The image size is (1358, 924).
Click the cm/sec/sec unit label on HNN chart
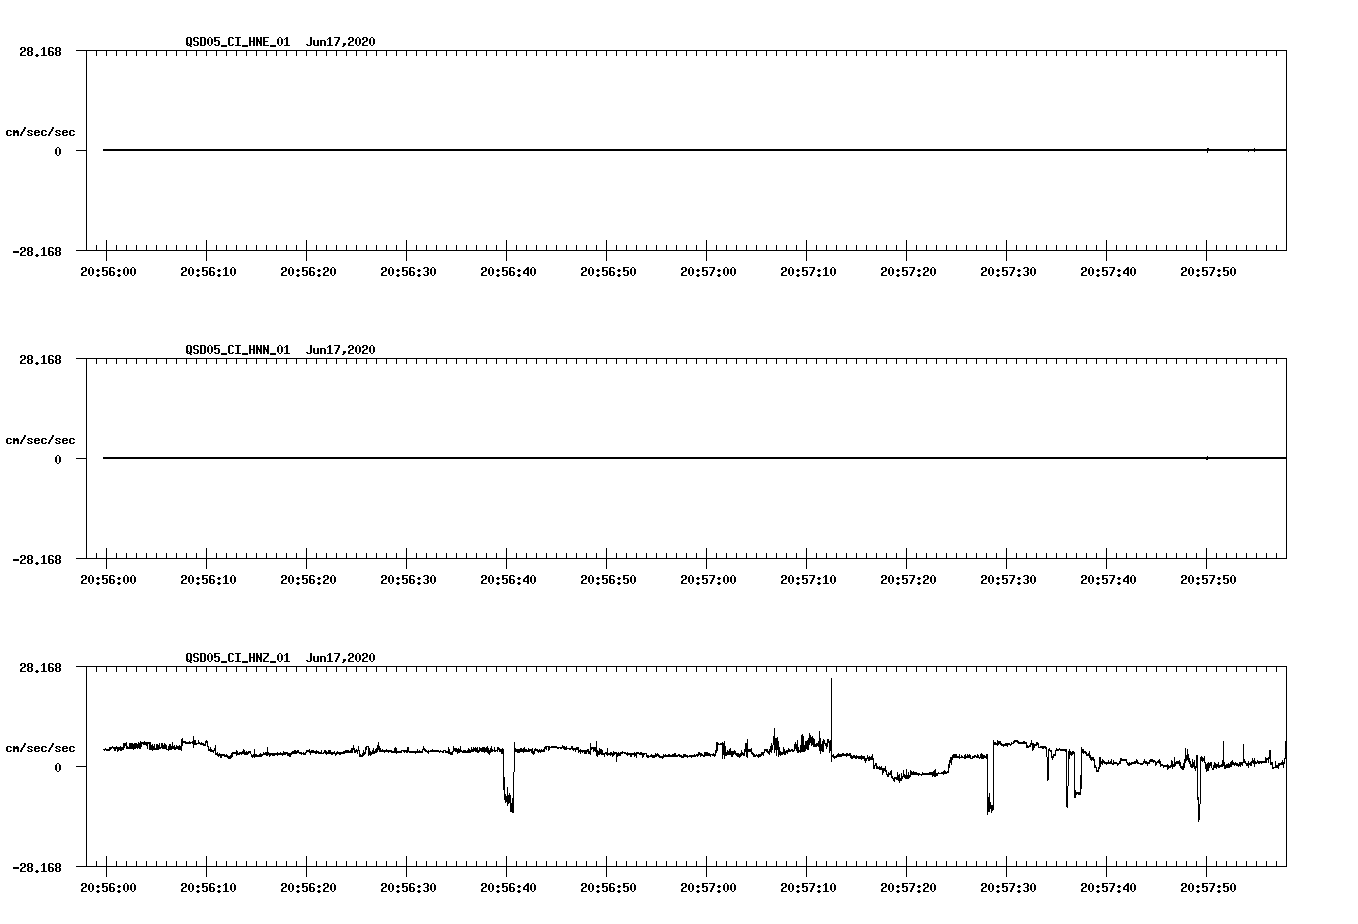[40, 440]
